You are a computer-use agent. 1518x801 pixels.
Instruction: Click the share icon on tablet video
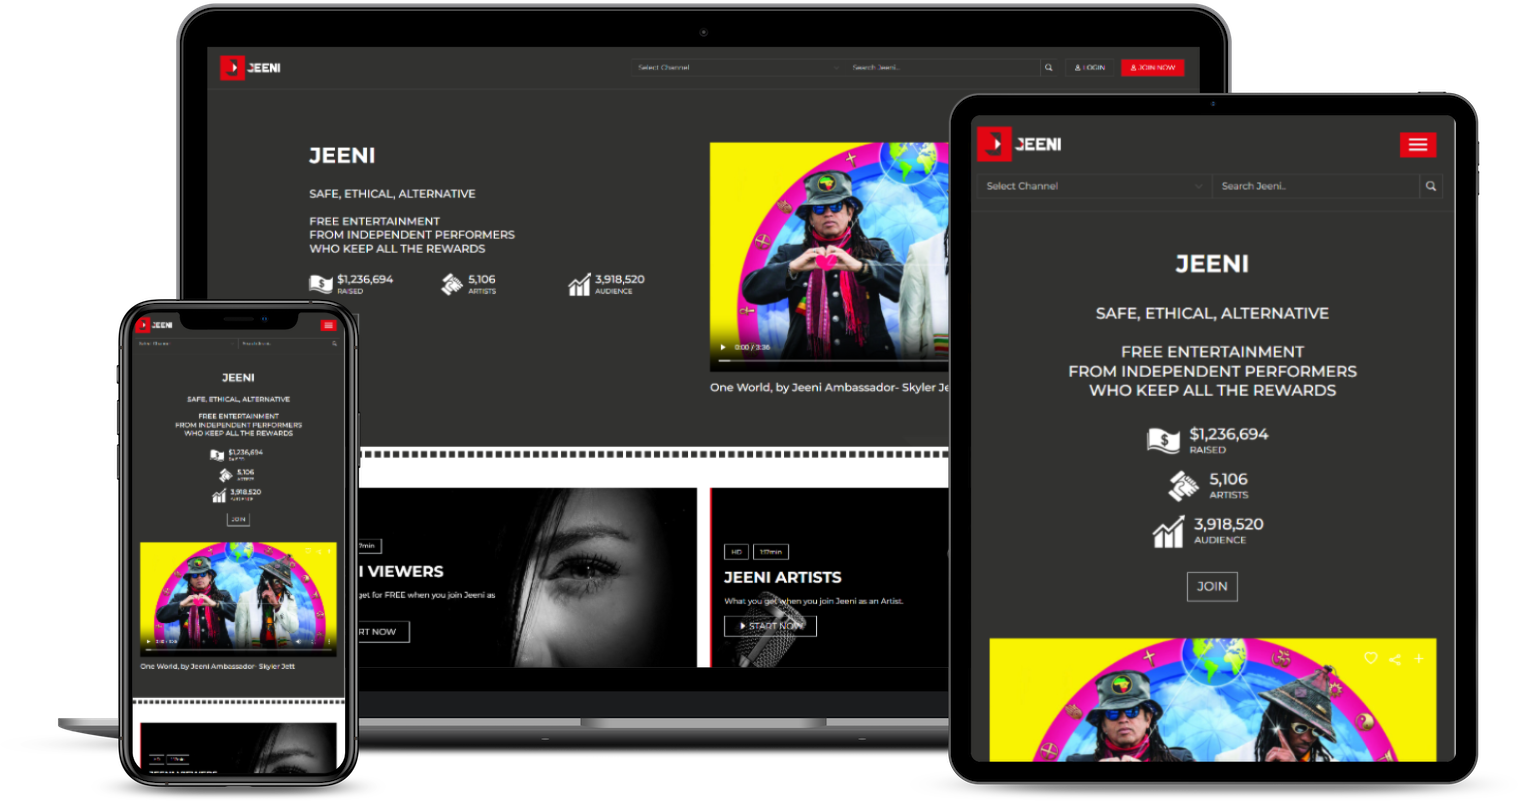coord(1395,658)
